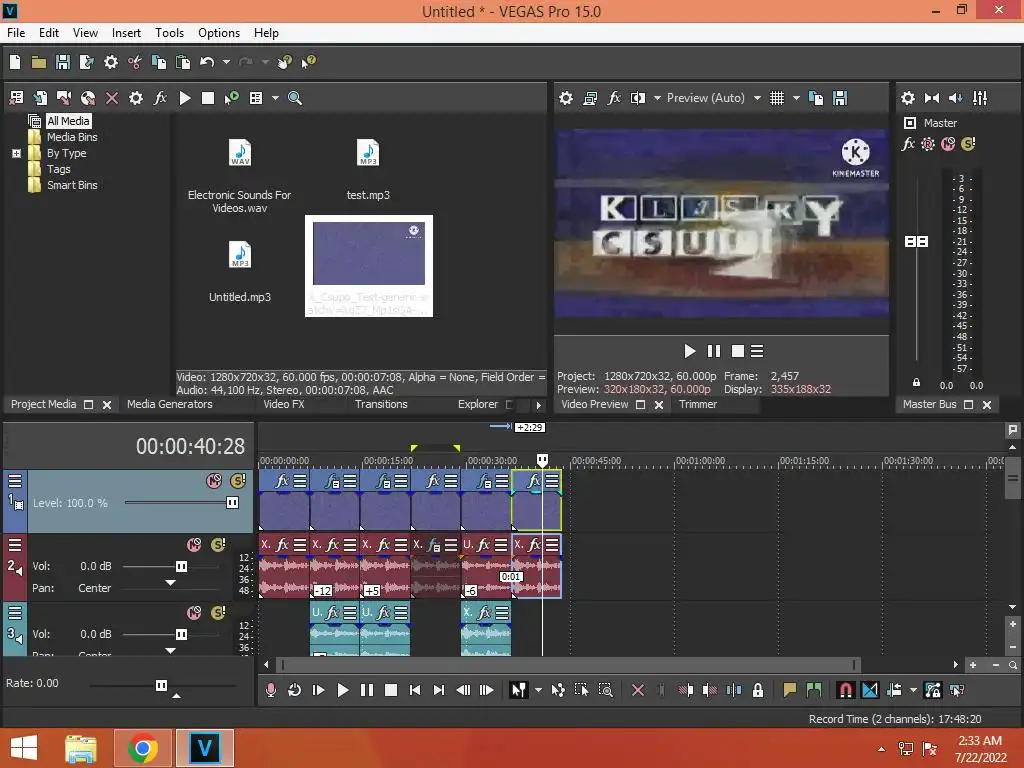Image resolution: width=1024 pixels, height=768 pixels.
Task: Open Master FX in Master Bus panel
Action: pyautogui.click(x=908, y=144)
